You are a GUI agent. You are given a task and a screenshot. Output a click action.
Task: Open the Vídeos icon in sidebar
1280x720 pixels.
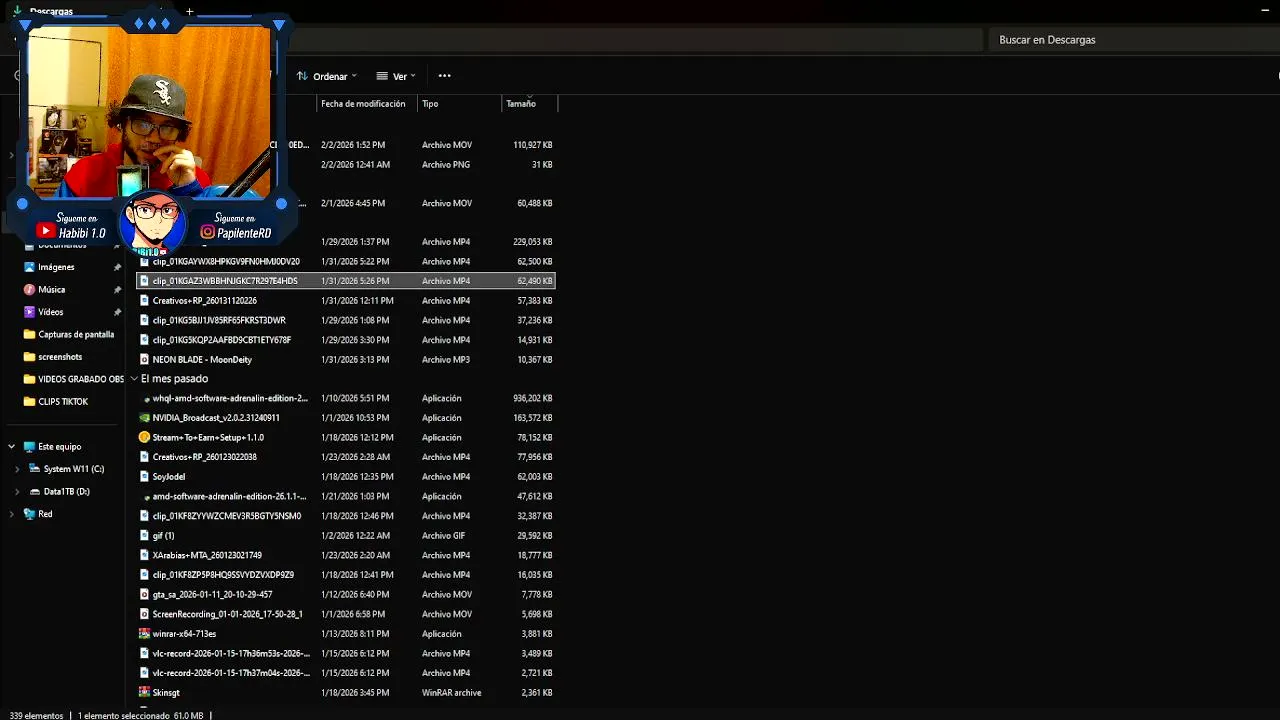pyautogui.click(x=29, y=312)
